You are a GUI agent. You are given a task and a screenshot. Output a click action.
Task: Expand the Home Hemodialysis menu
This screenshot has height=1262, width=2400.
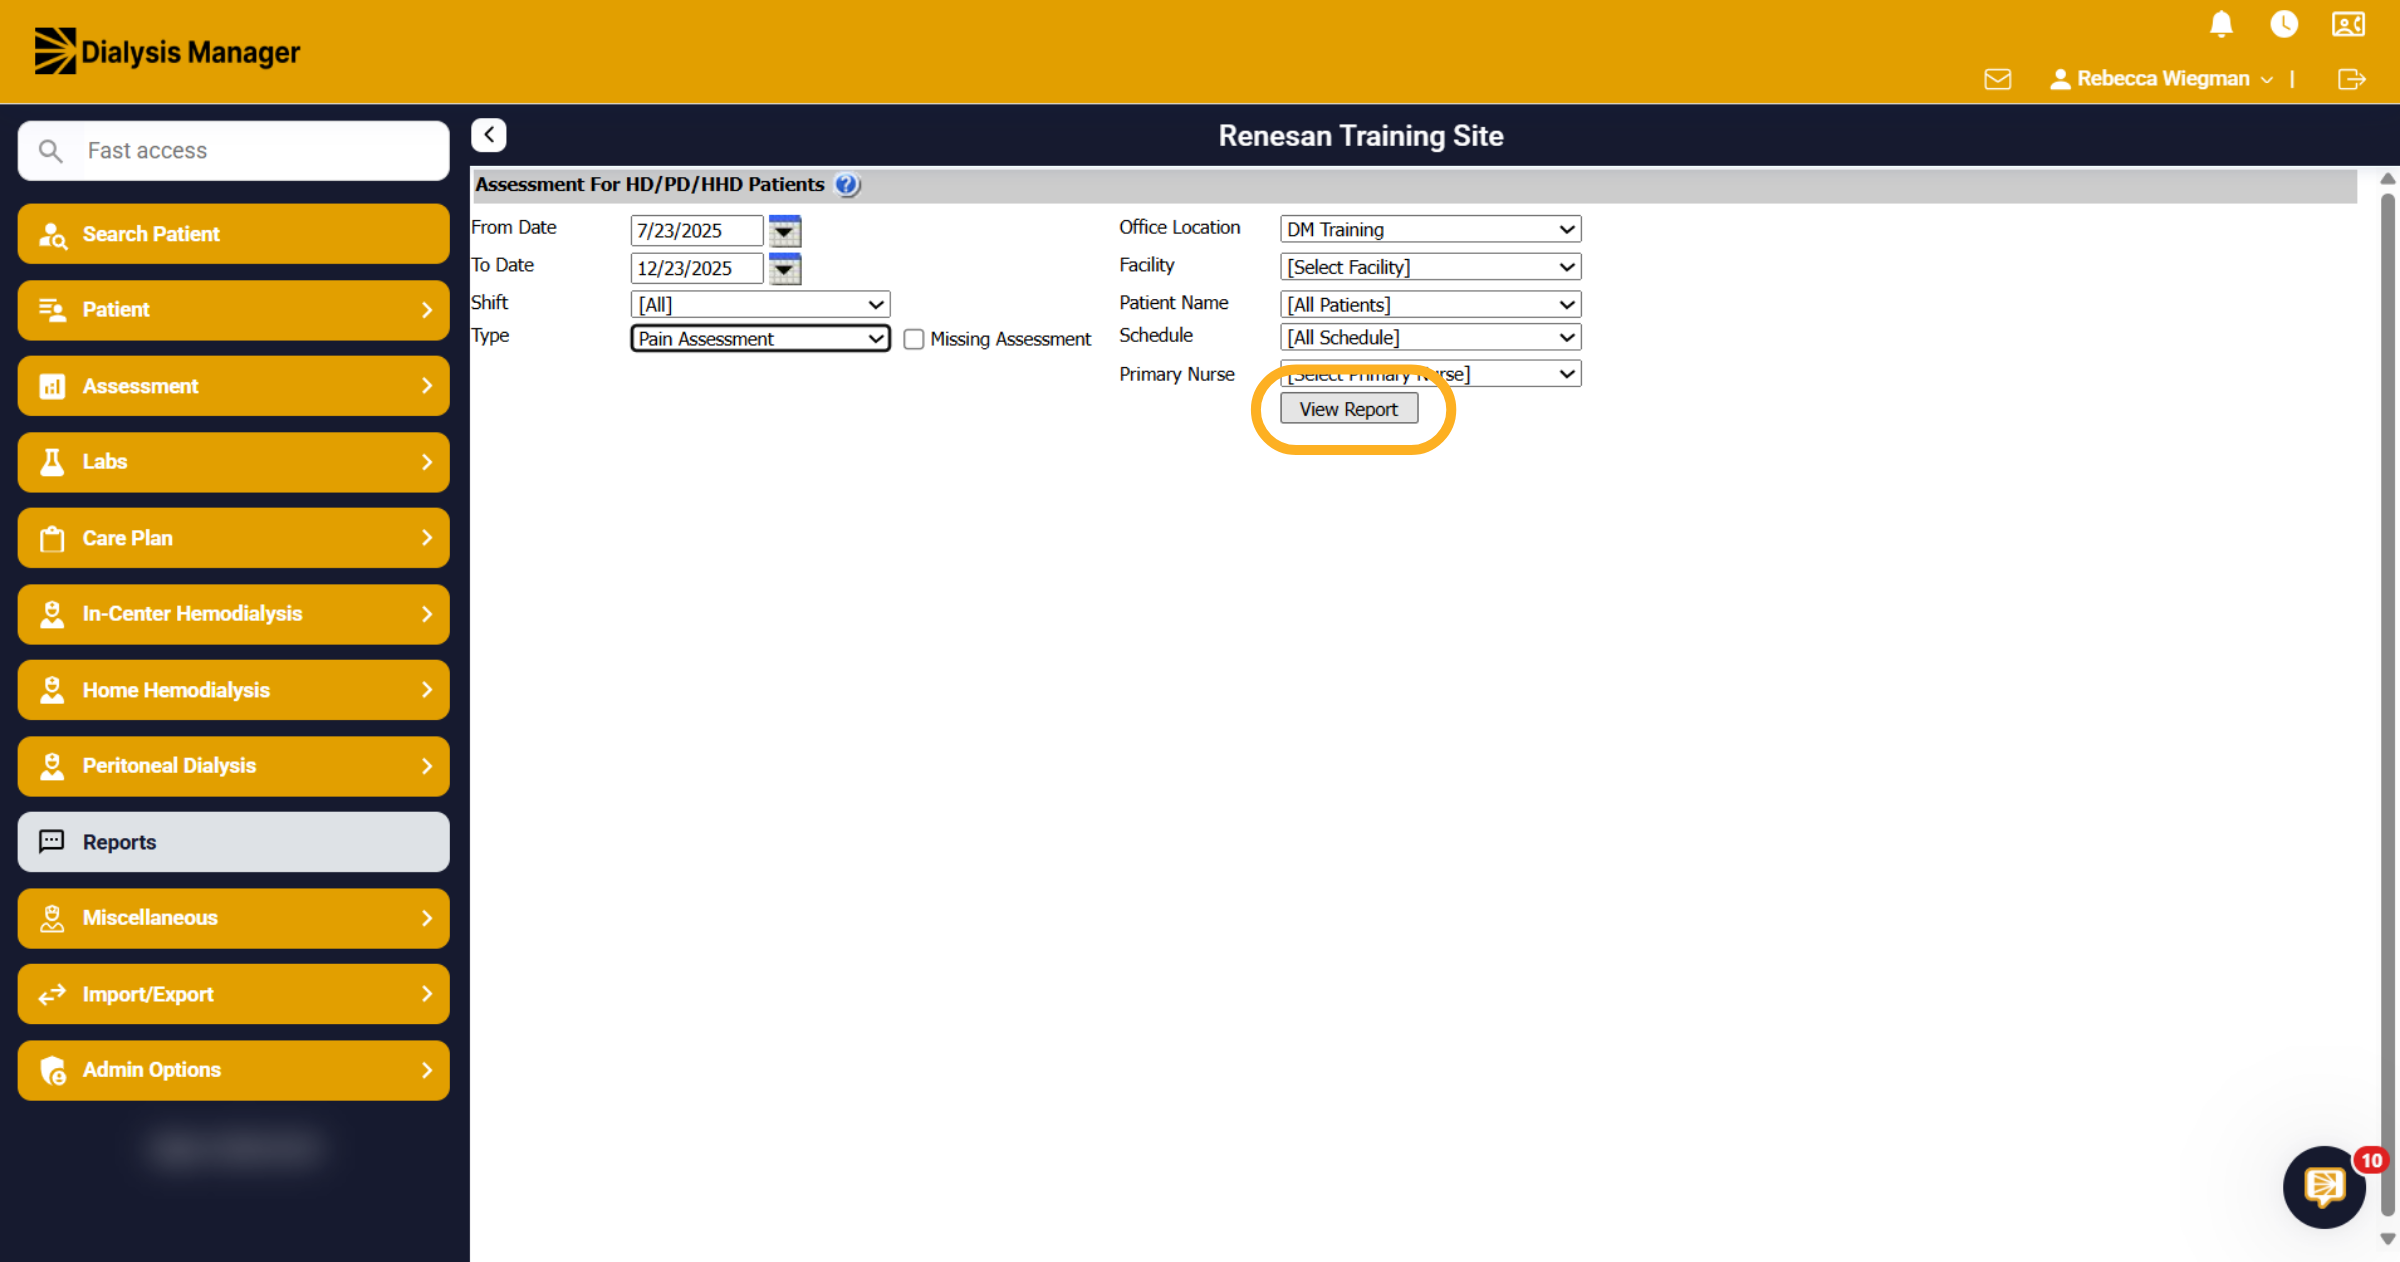click(233, 690)
